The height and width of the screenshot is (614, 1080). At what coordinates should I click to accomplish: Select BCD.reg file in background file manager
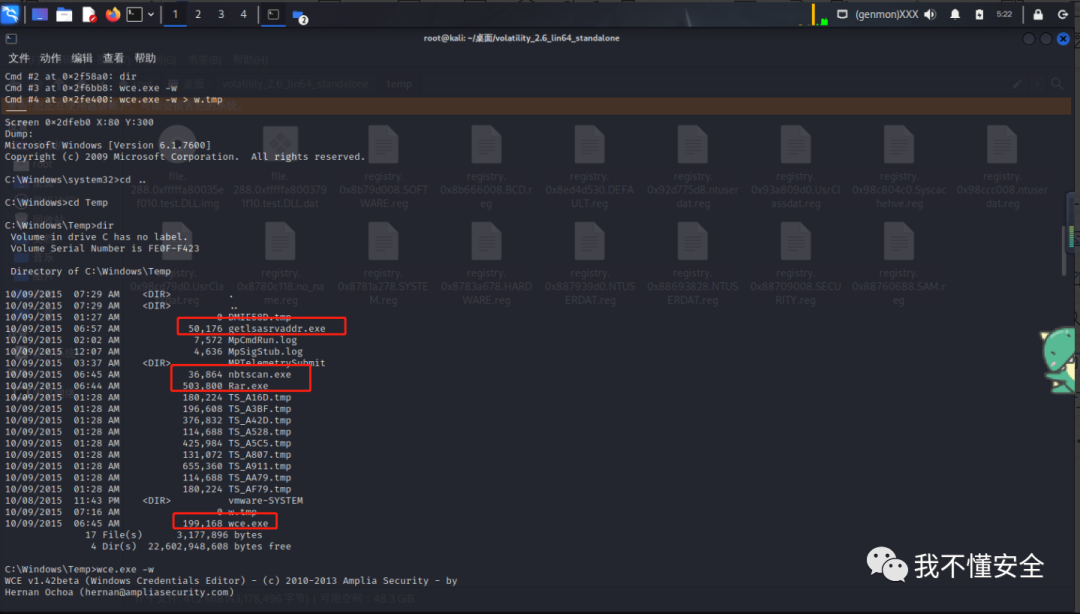point(486,168)
